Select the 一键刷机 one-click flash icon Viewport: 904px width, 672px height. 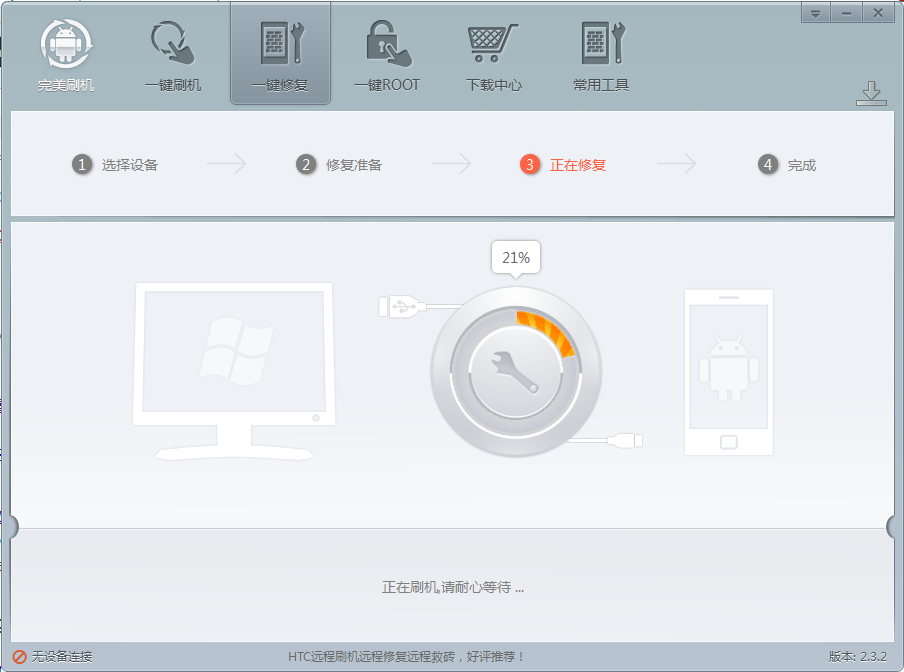click(x=173, y=43)
